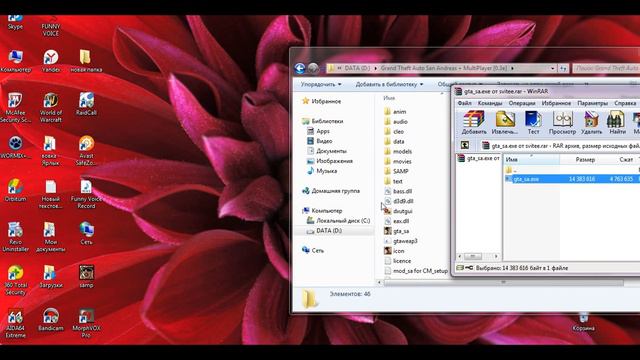Open the Avast SafeZone shortcut

click(x=86, y=151)
